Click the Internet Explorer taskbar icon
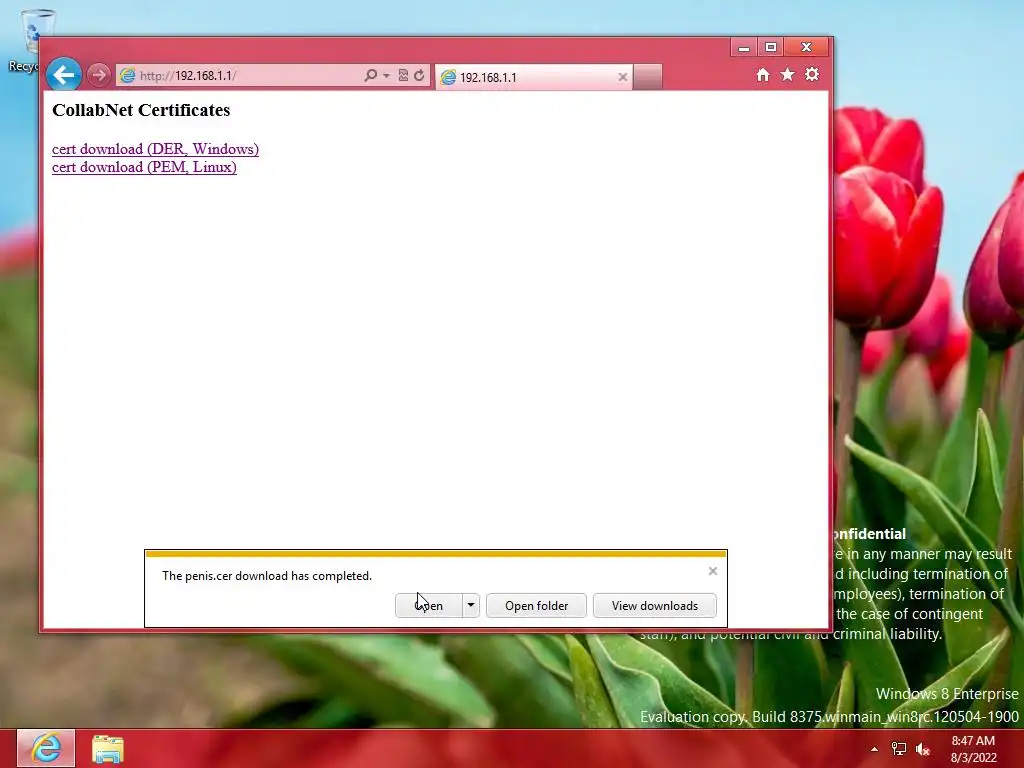Image resolution: width=1024 pixels, height=768 pixels. click(x=46, y=748)
